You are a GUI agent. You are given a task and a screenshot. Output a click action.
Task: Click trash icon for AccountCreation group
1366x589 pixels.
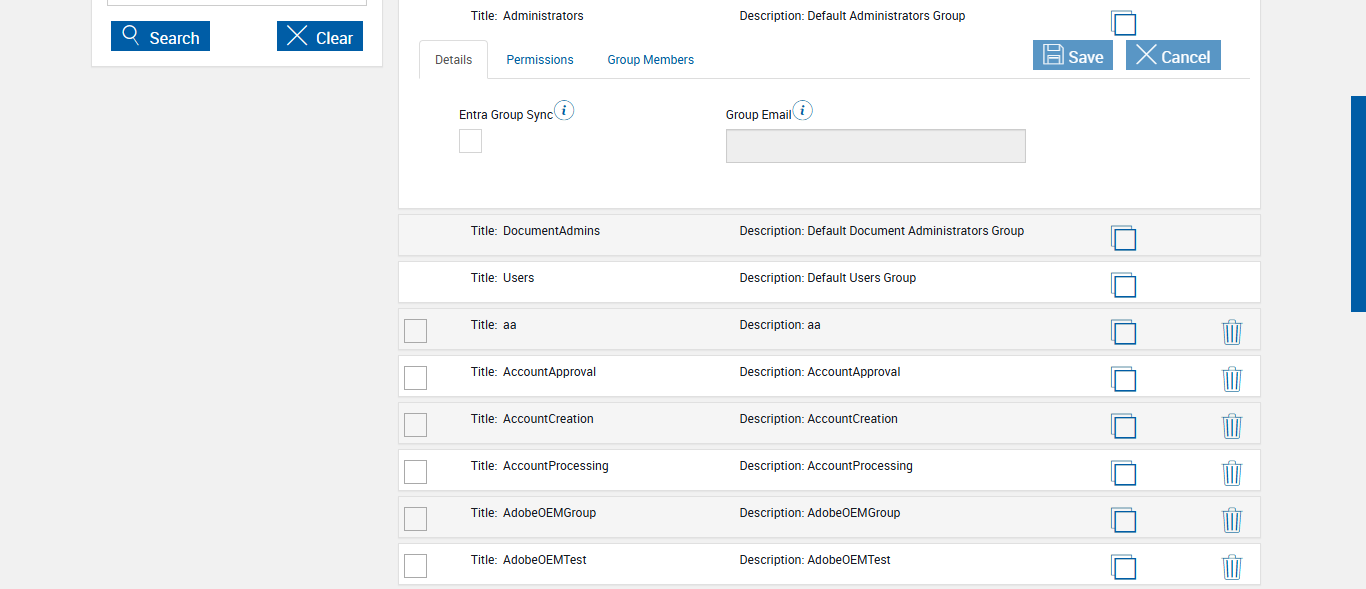tap(1232, 426)
